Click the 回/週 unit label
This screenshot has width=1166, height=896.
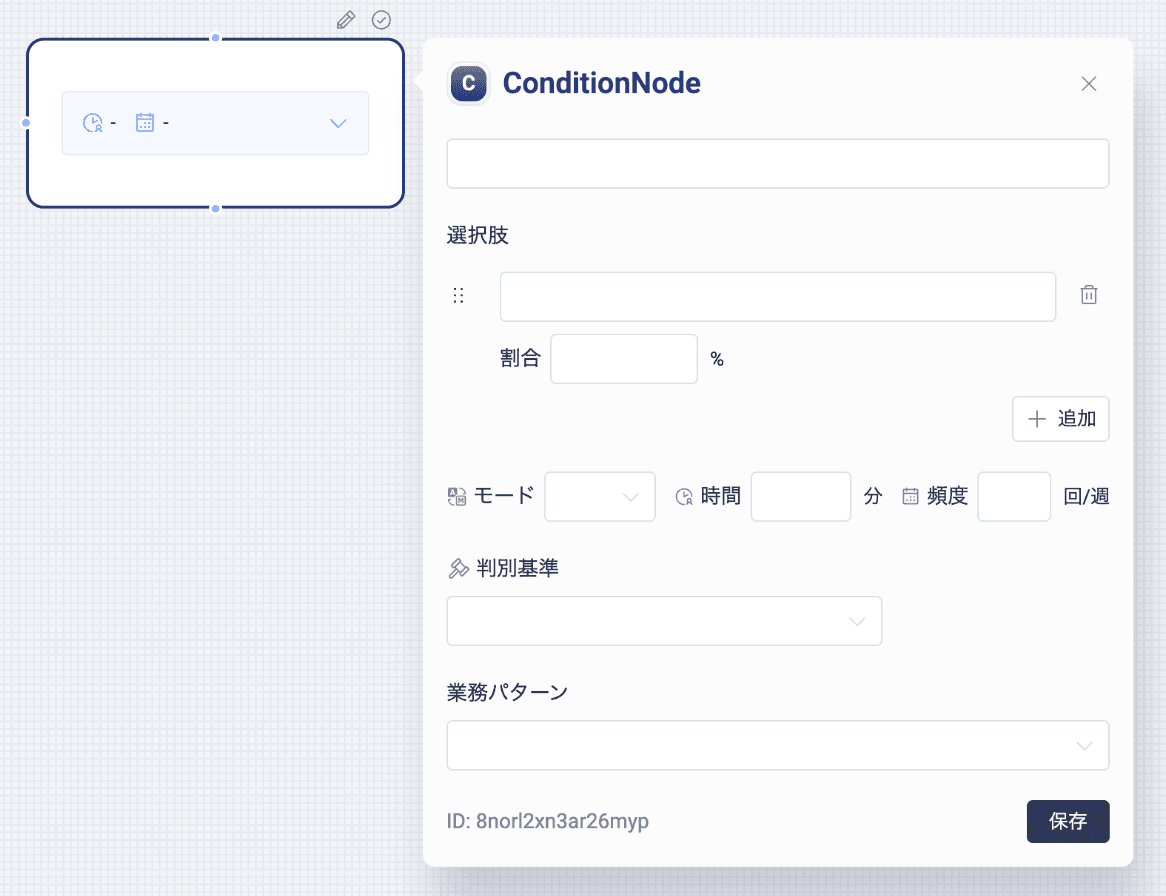click(1086, 497)
